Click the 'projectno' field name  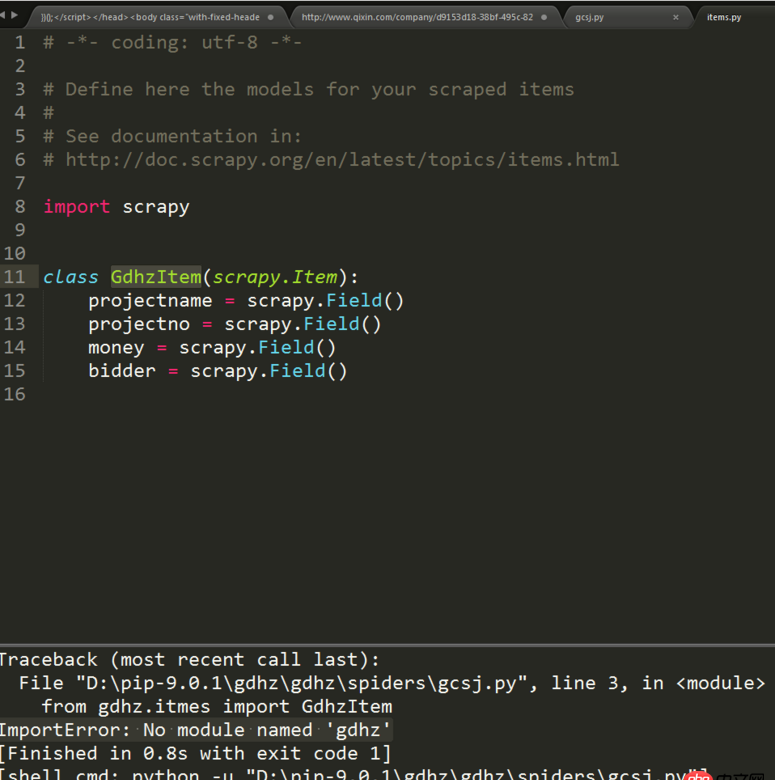point(139,324)
